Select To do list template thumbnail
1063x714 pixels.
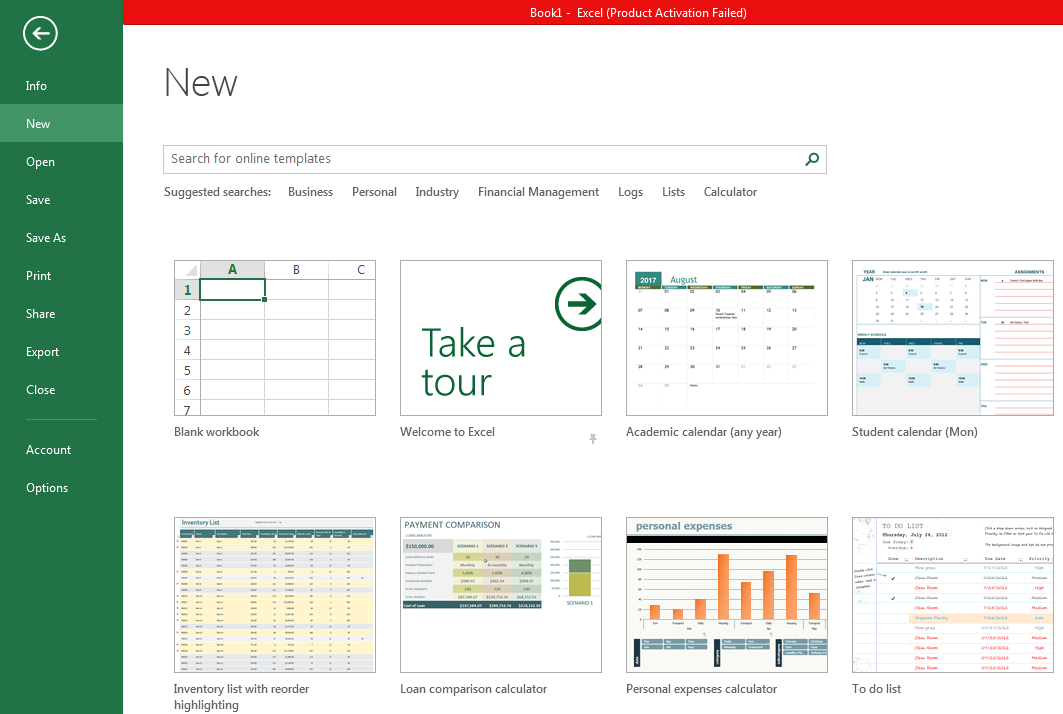(952, 595)
